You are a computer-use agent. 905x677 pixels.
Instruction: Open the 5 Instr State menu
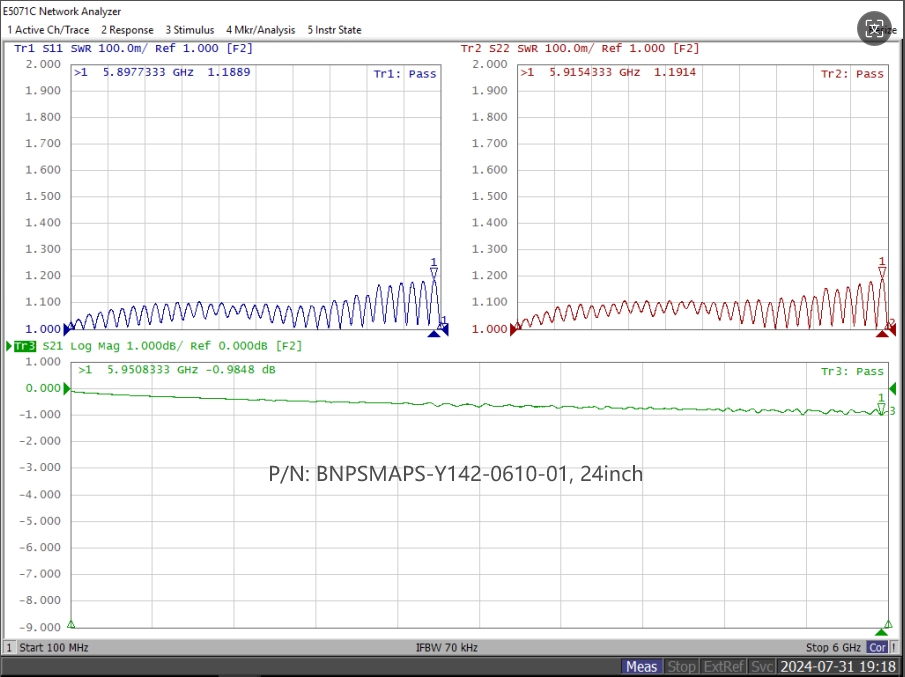(334, 30)
